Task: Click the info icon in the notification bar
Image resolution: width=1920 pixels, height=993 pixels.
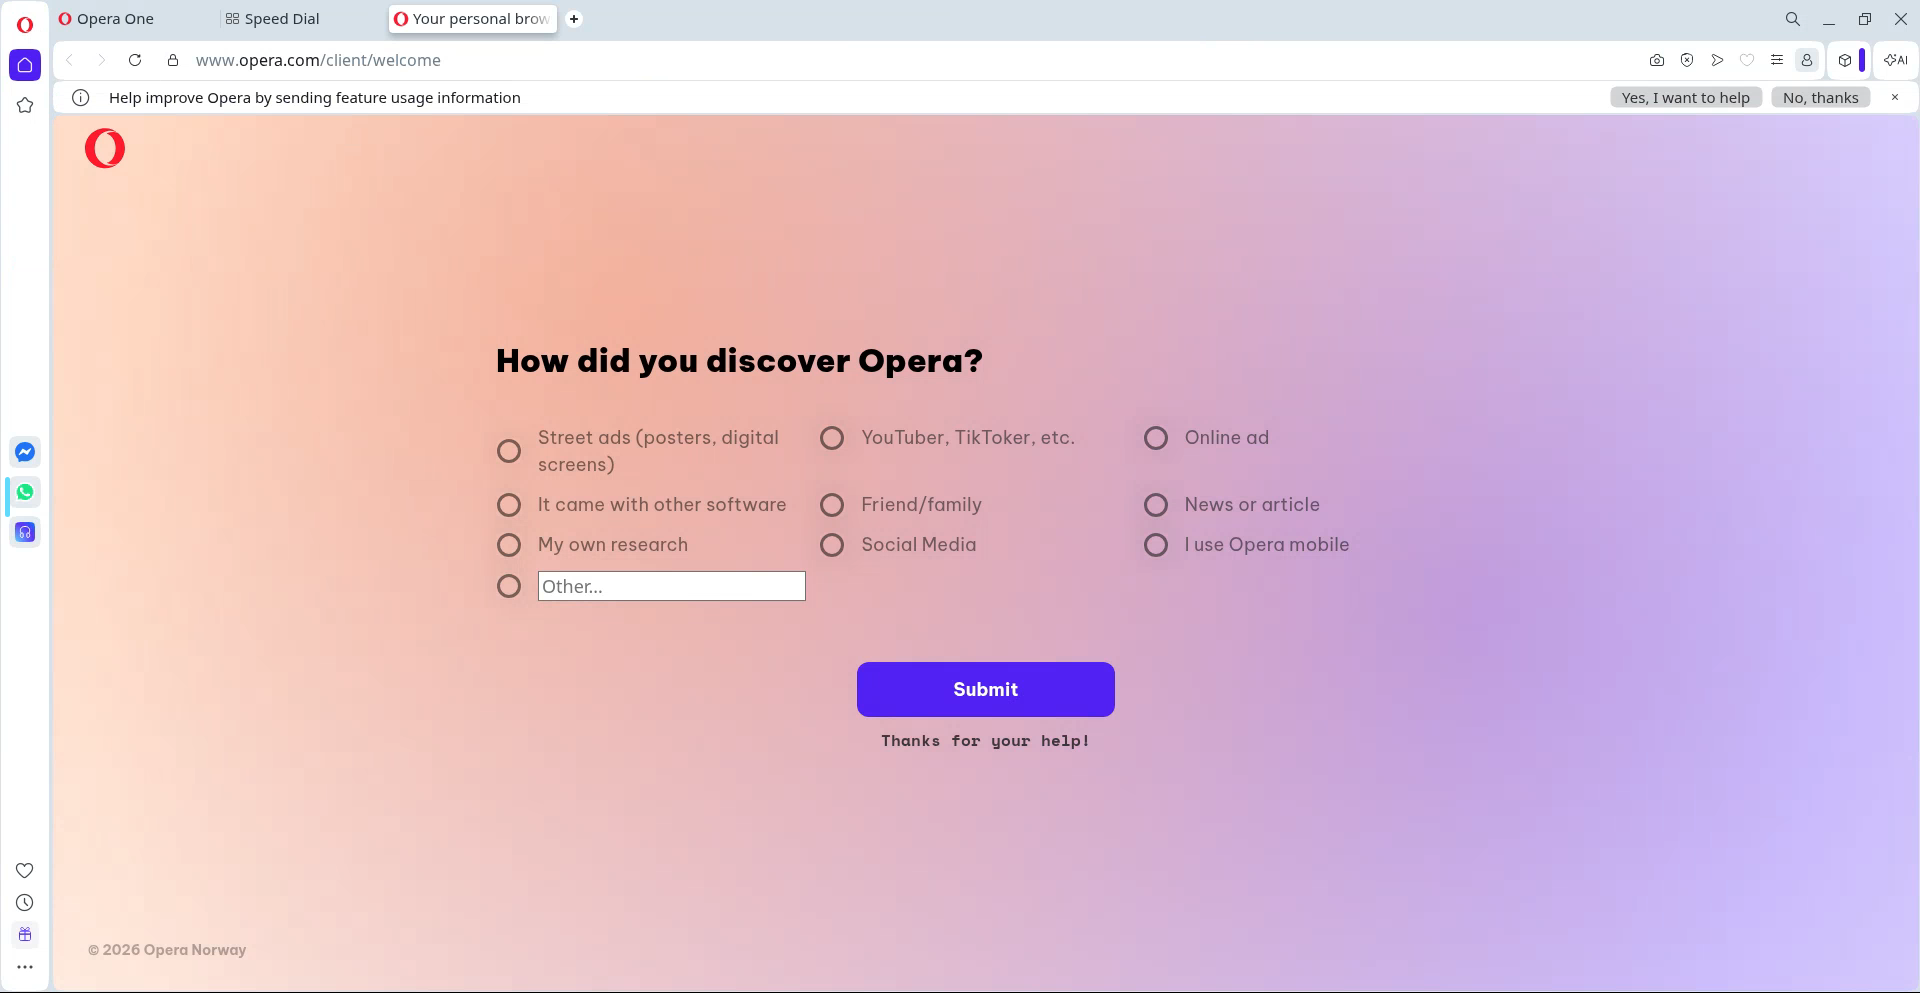Action: click(81, 98)
